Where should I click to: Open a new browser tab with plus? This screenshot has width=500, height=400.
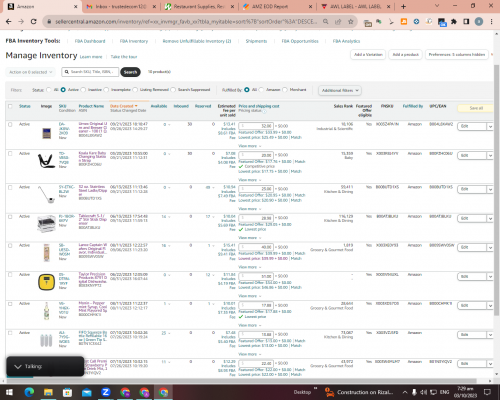pyautogui.click(x=403, y=6)
